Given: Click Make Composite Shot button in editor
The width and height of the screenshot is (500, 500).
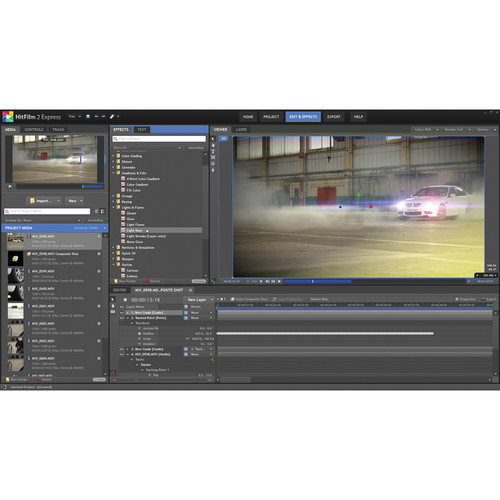Looking at the screenshot, I should [x=249, y=299].
